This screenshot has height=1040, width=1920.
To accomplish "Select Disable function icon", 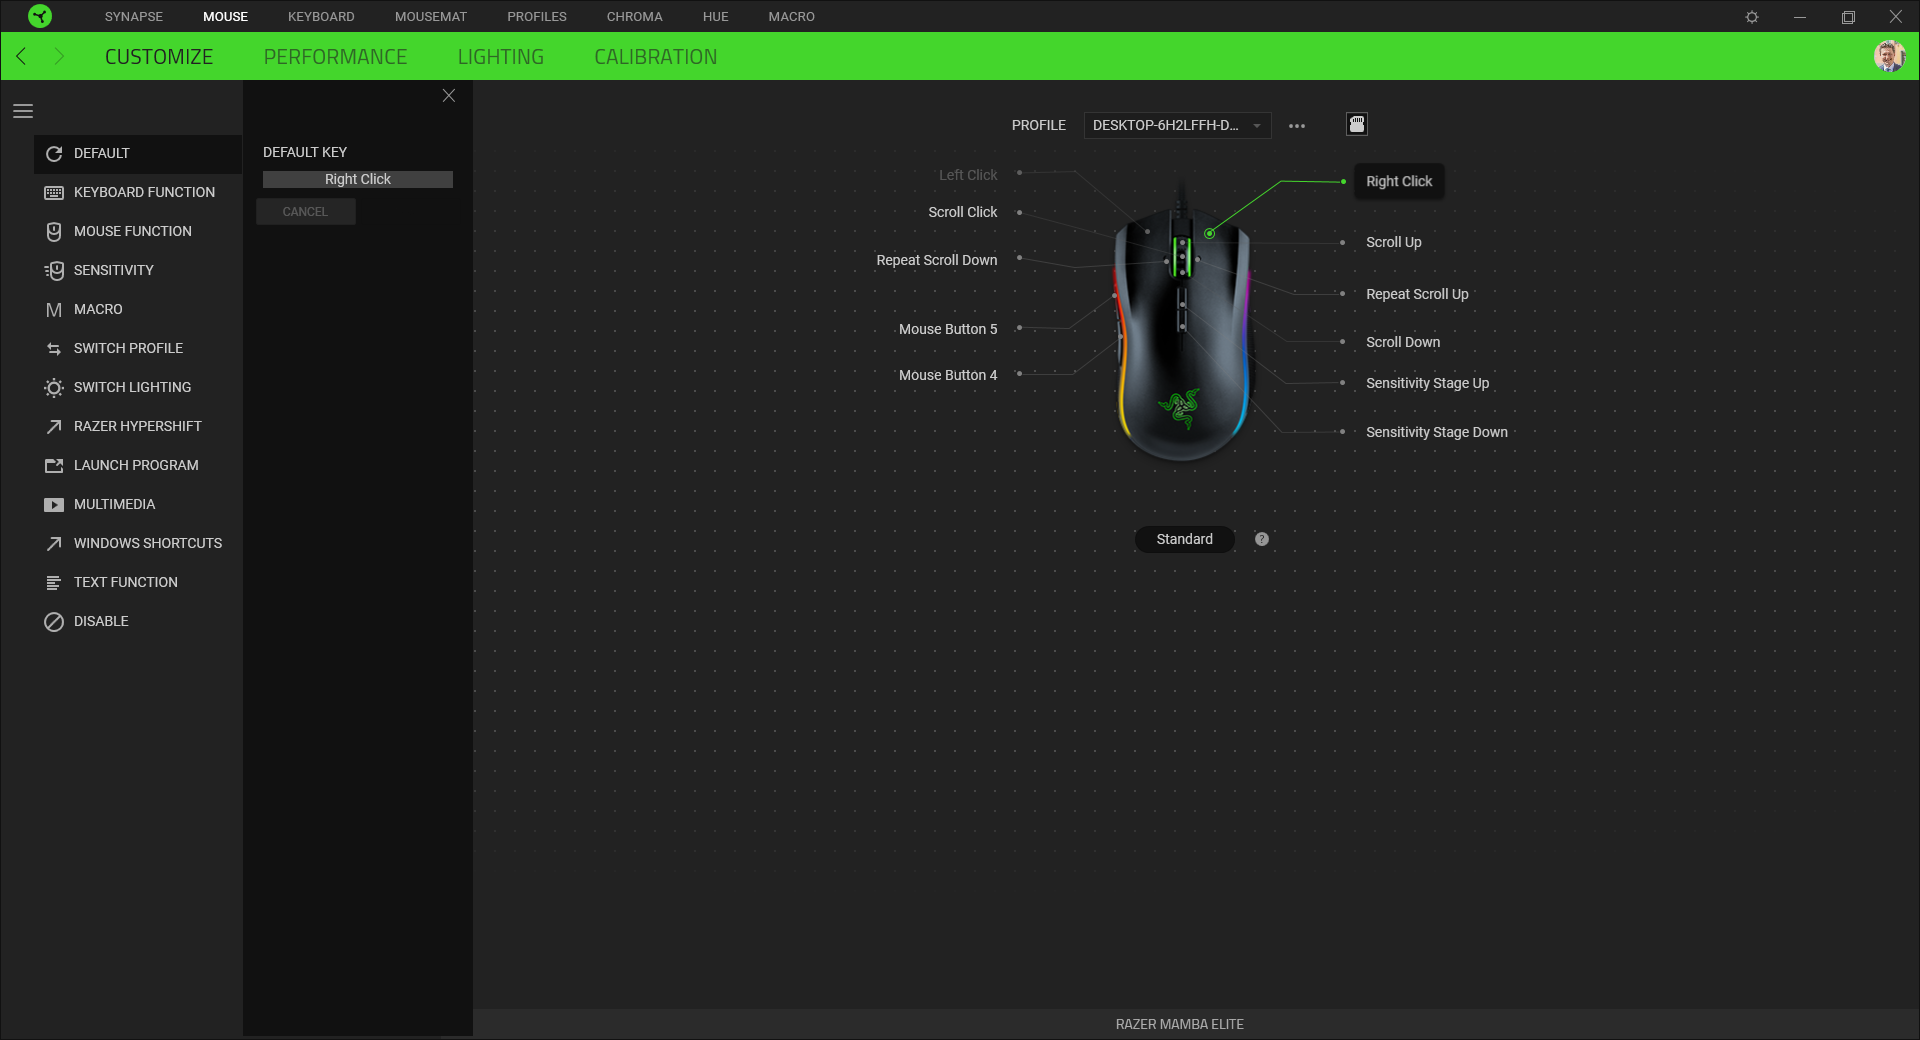I will (54, 622).
